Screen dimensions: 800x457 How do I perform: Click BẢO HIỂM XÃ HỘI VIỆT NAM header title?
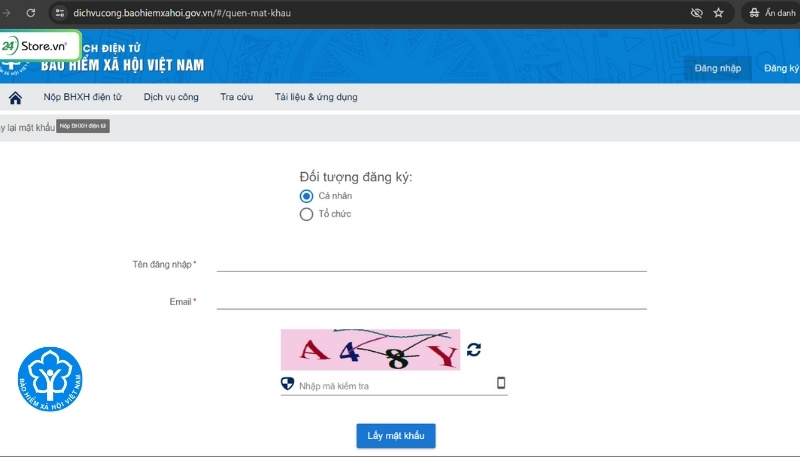click(x=122, y=65)
